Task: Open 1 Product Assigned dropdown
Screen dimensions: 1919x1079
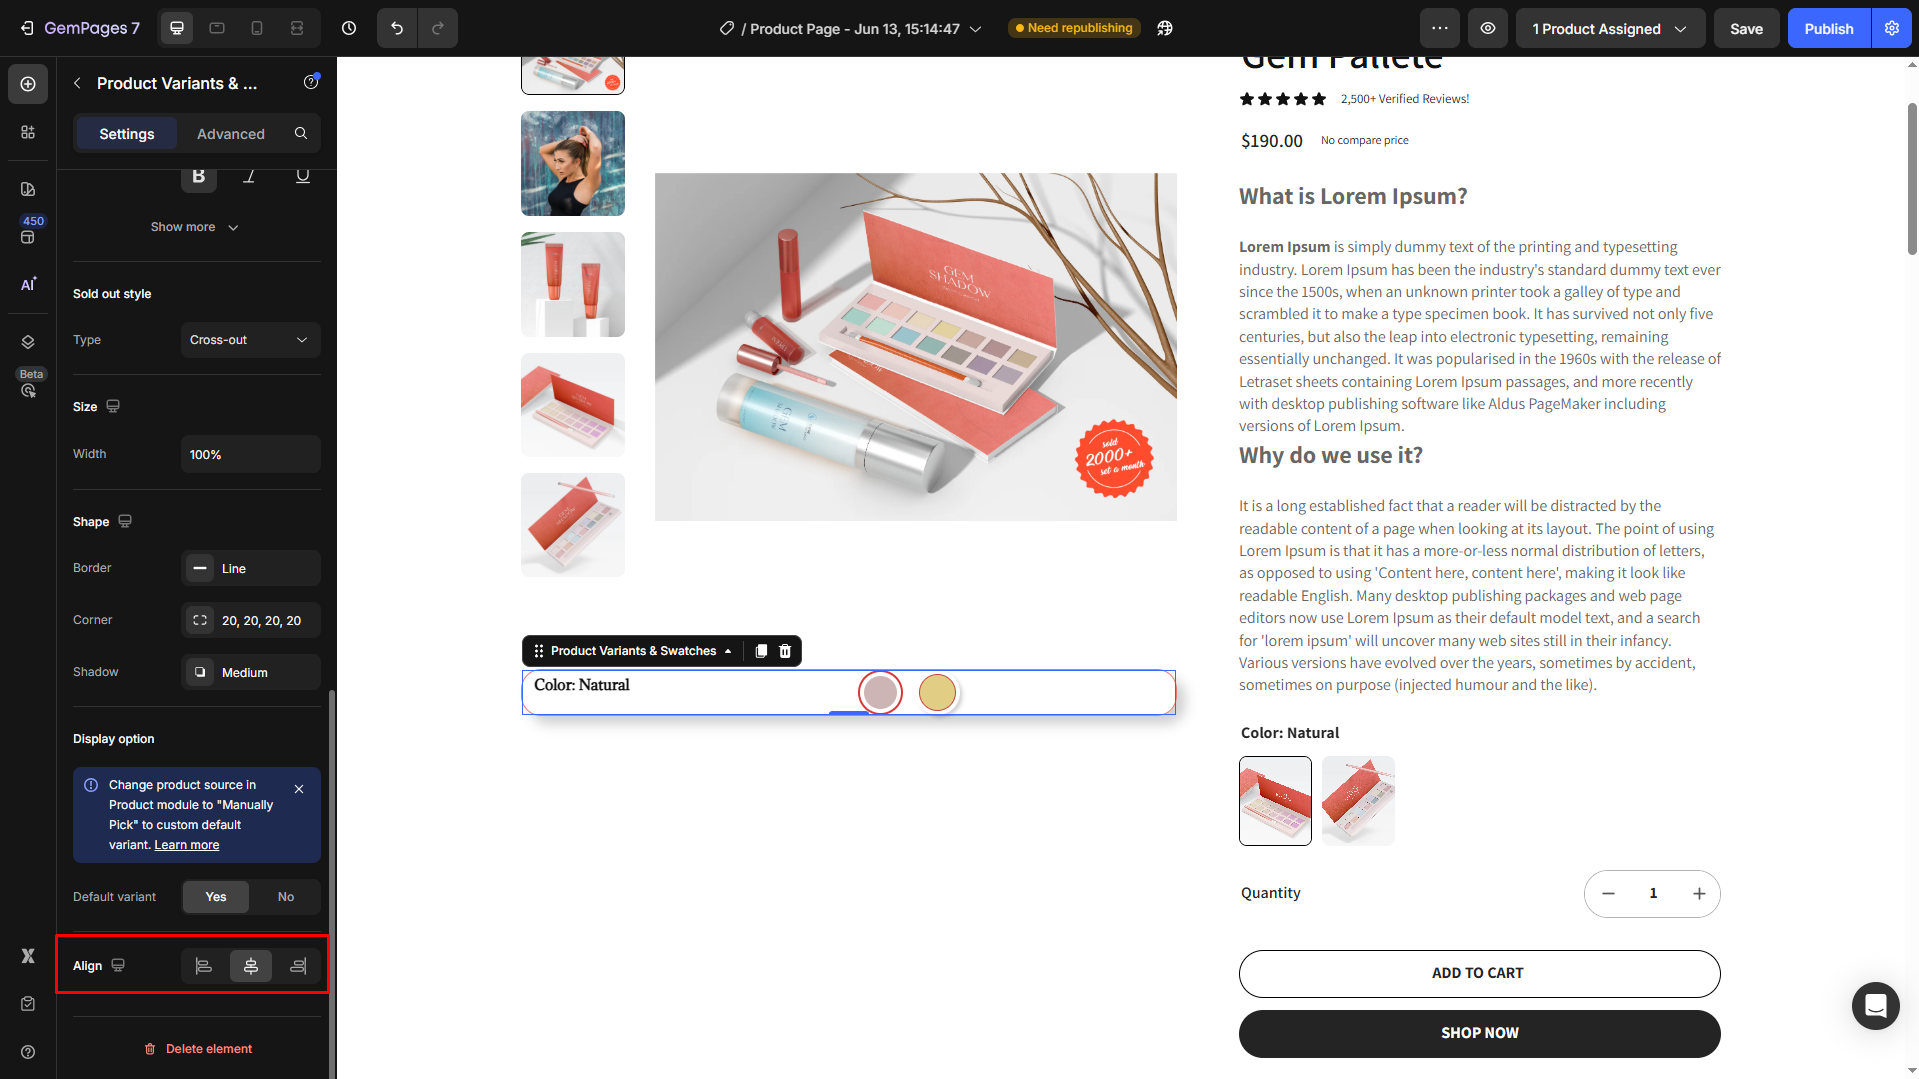Action: coord(1609,28)
